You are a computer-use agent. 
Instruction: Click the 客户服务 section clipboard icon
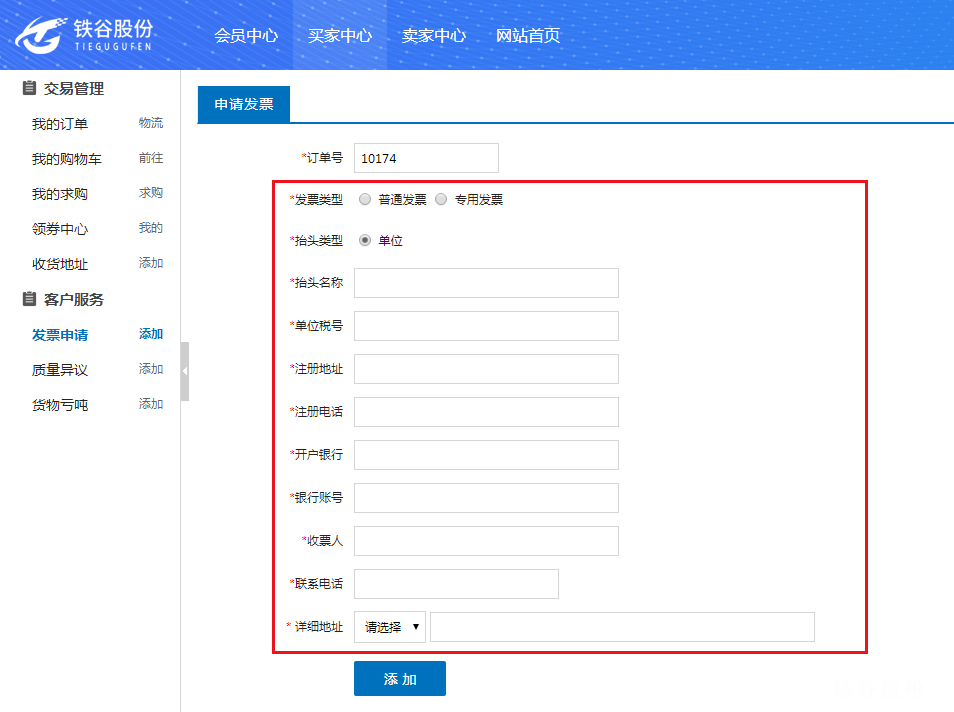click(x=29, y=299)
